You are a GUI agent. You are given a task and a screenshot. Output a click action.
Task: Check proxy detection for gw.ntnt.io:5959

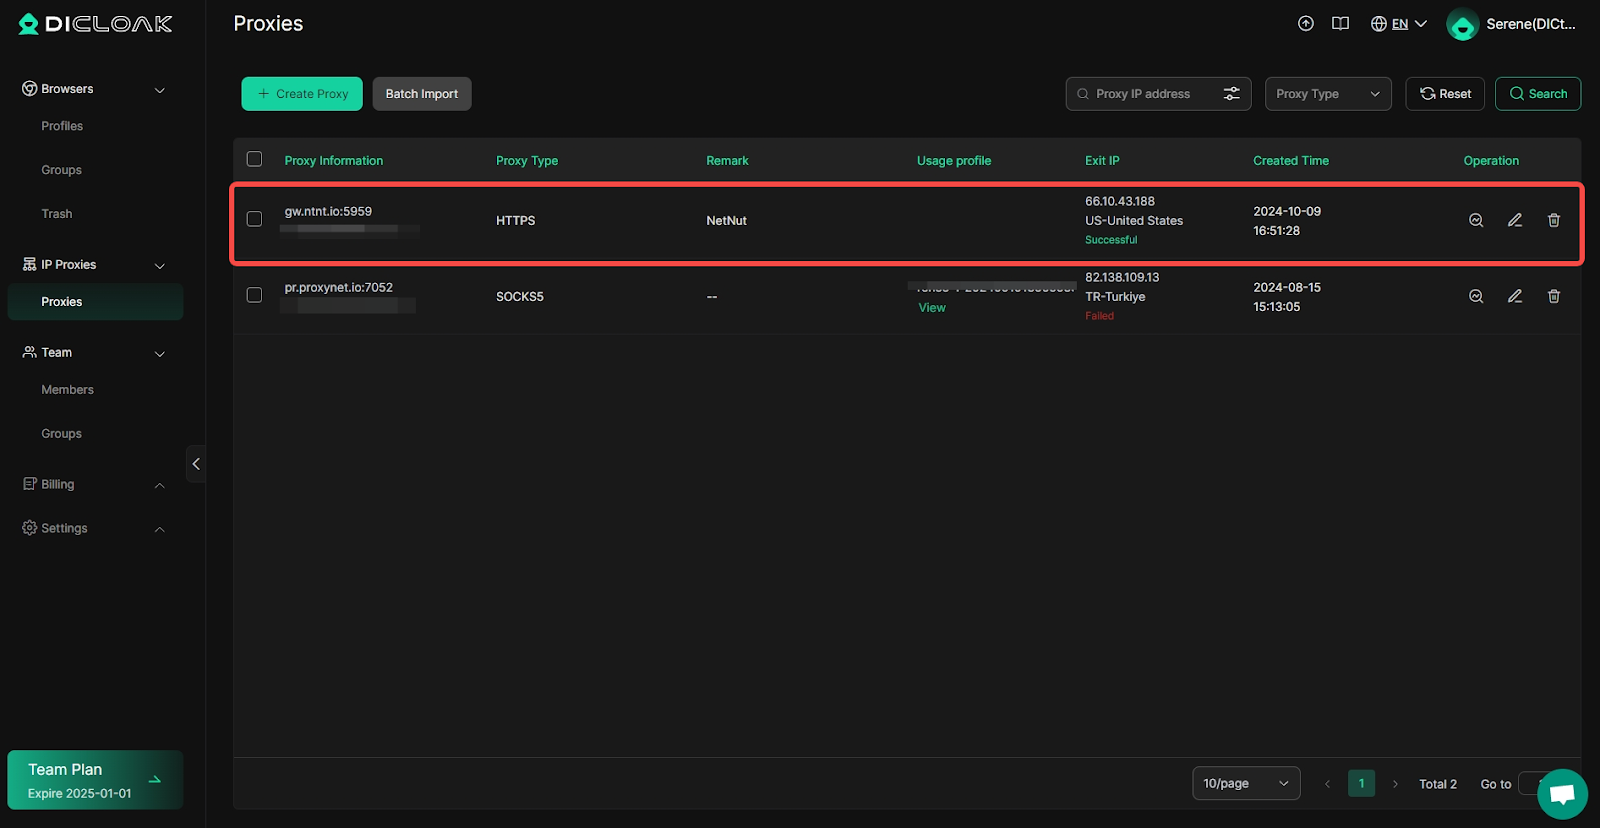[1476, 220]
